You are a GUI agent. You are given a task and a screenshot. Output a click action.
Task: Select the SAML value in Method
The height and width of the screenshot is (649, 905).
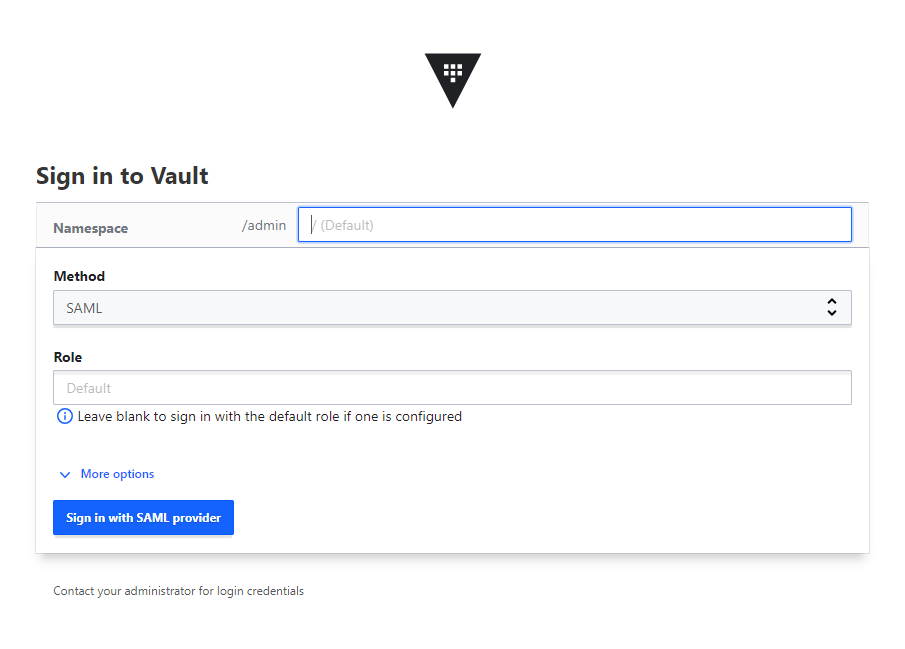(x=85, y=308)
